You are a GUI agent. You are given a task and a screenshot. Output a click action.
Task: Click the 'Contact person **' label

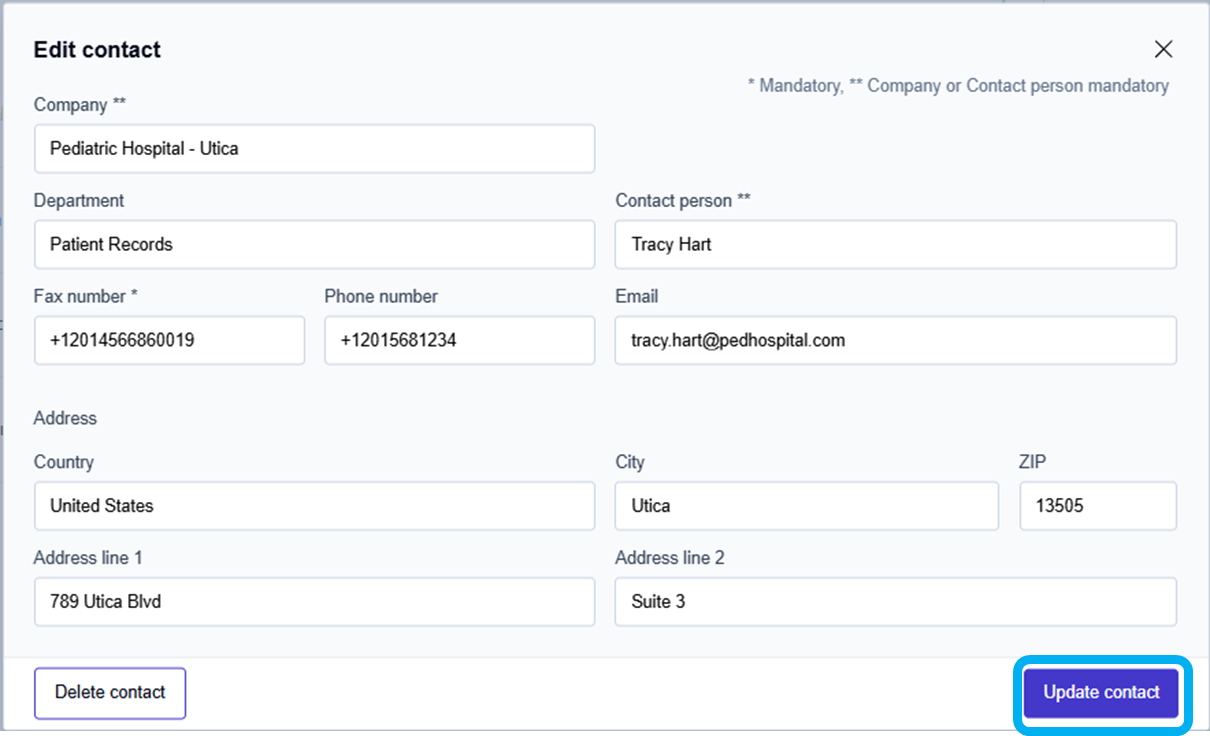[682, 201]
